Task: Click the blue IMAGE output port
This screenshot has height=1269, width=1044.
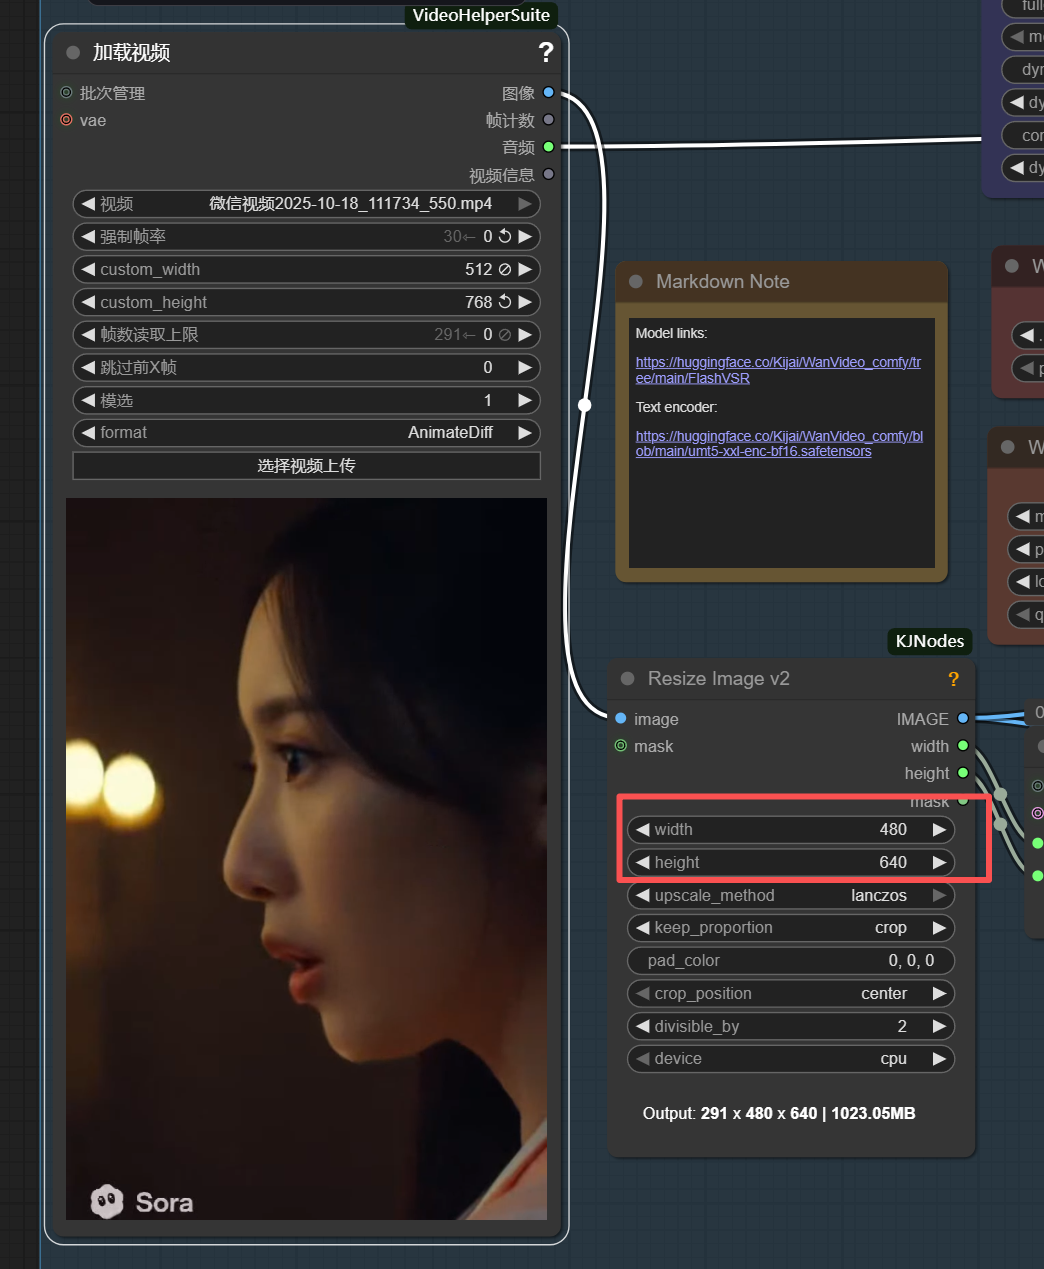Action: tap(962, 719)
